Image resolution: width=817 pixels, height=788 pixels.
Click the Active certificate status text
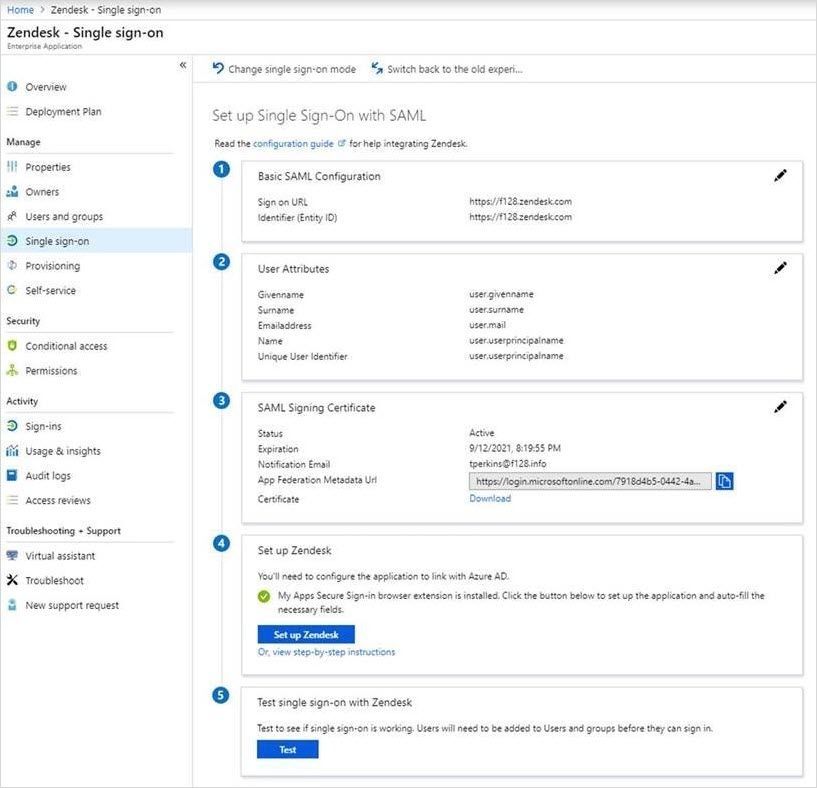click(481, 433)
